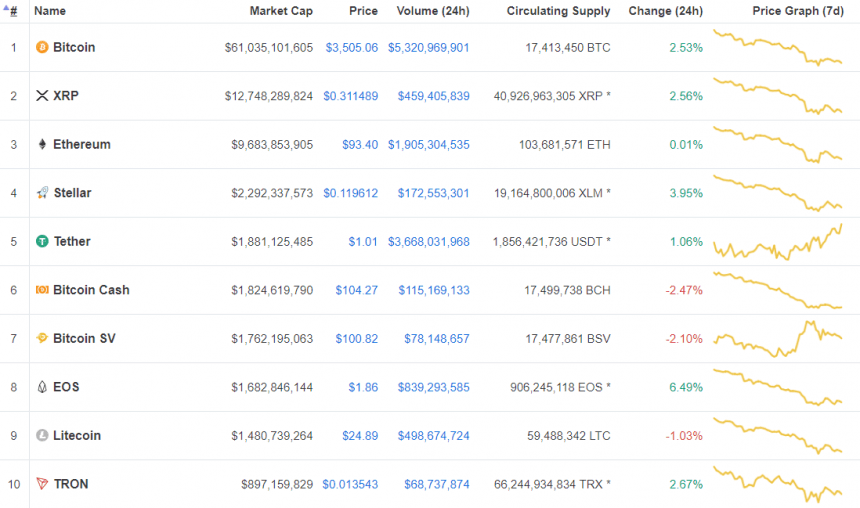Sort by Volume (24h) column header
860x508 pixels.
pos(433,11)
